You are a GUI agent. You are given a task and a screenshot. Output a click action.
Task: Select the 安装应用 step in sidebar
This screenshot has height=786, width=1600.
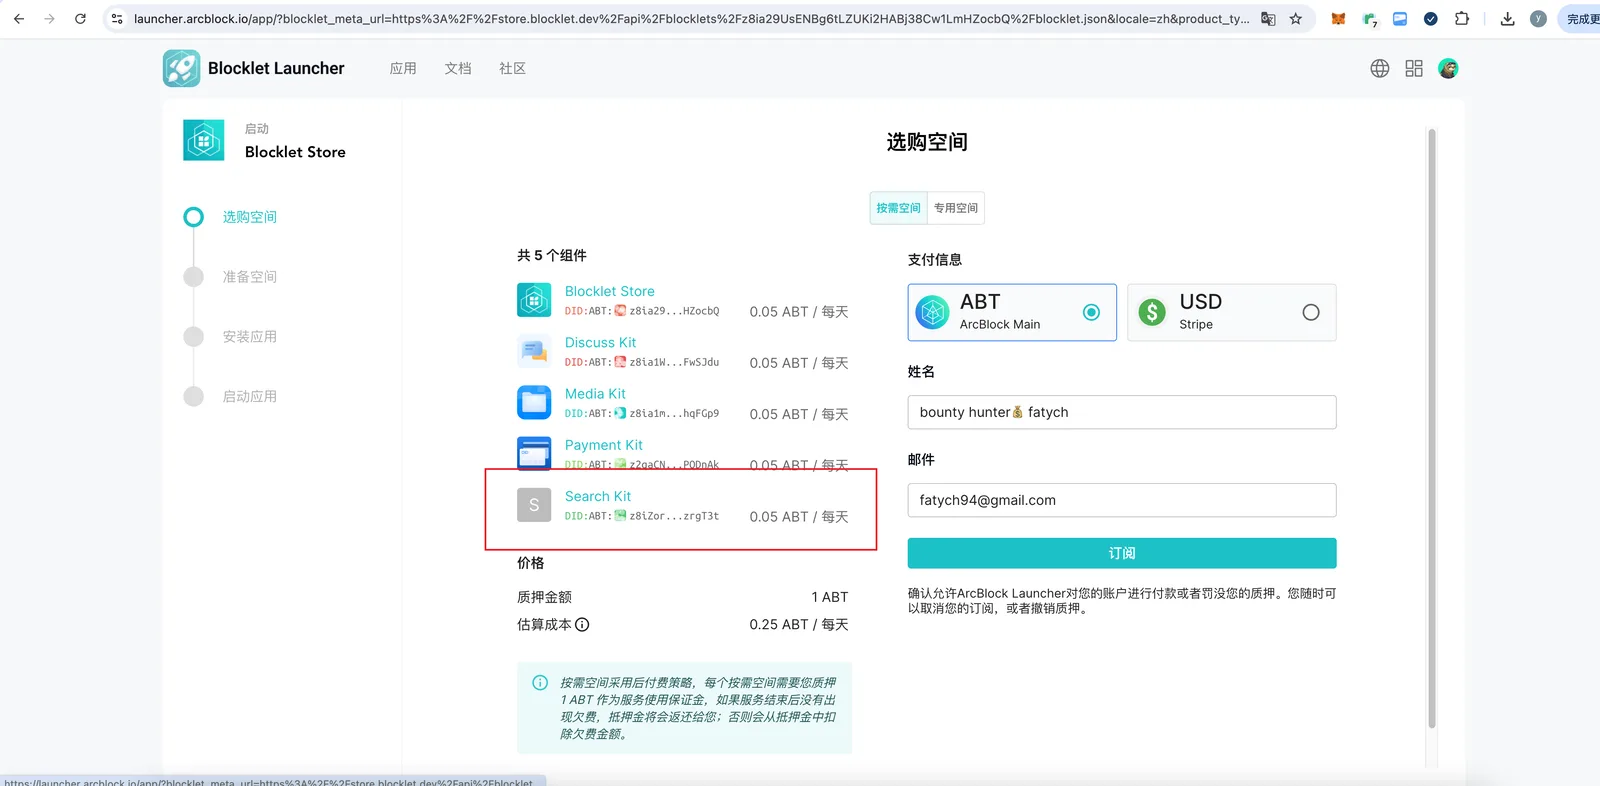[249, 337]
